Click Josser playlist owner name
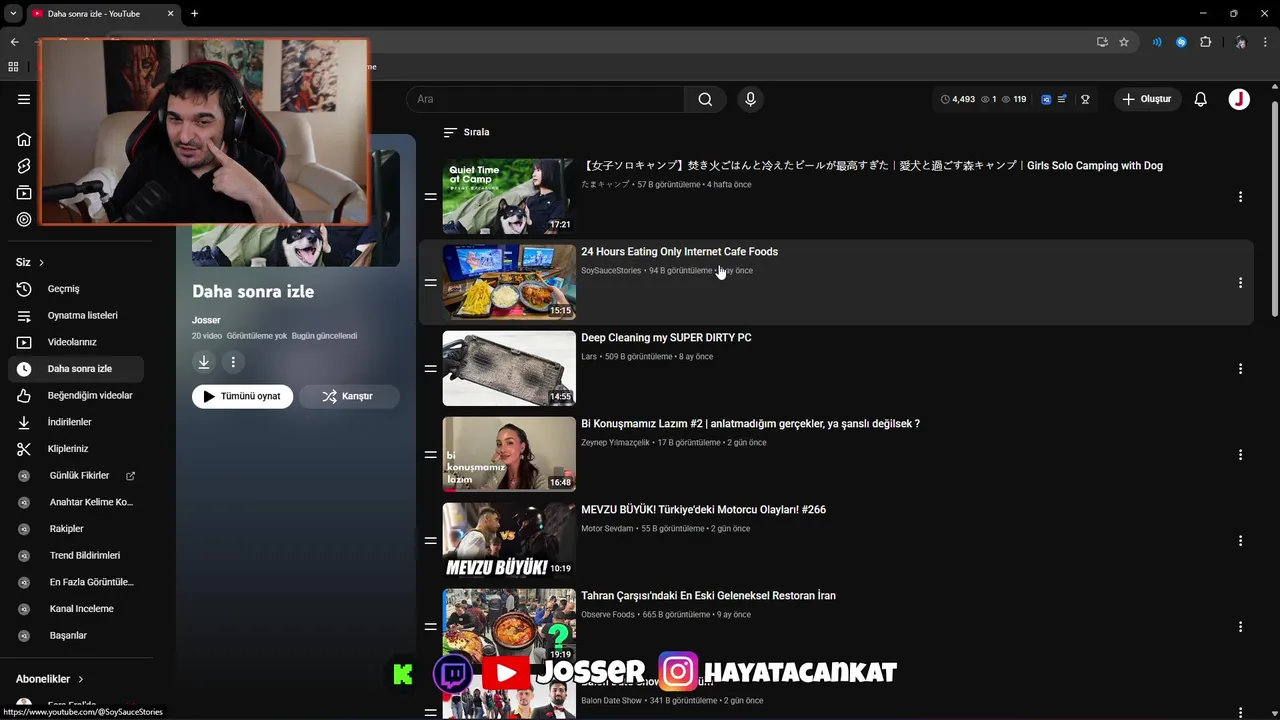The image size is (1280, 720). coord(206,320)
